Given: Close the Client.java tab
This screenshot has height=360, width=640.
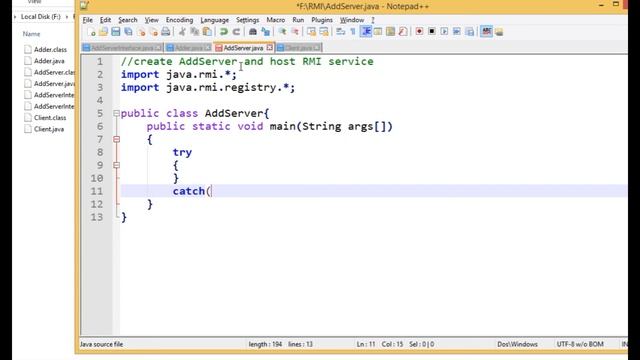Looking at the screenshot, I should 317,48.
